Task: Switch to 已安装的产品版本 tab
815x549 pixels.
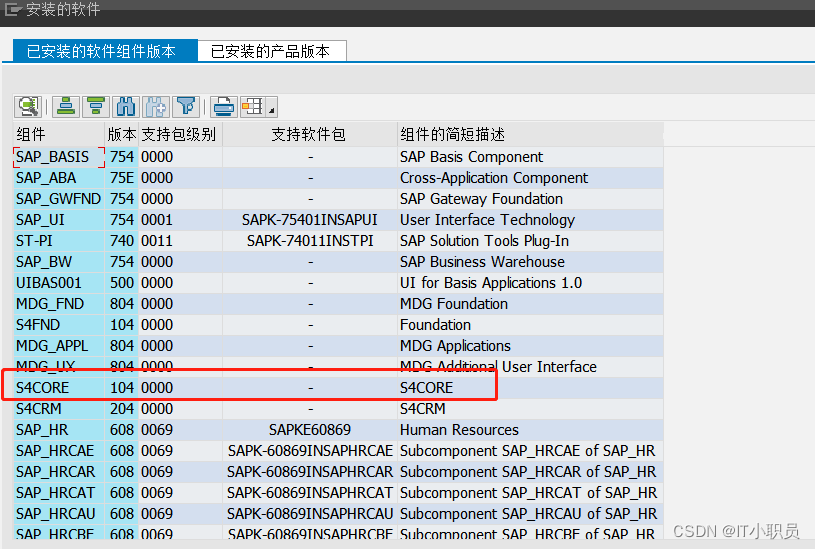Action: pos(272,51)
